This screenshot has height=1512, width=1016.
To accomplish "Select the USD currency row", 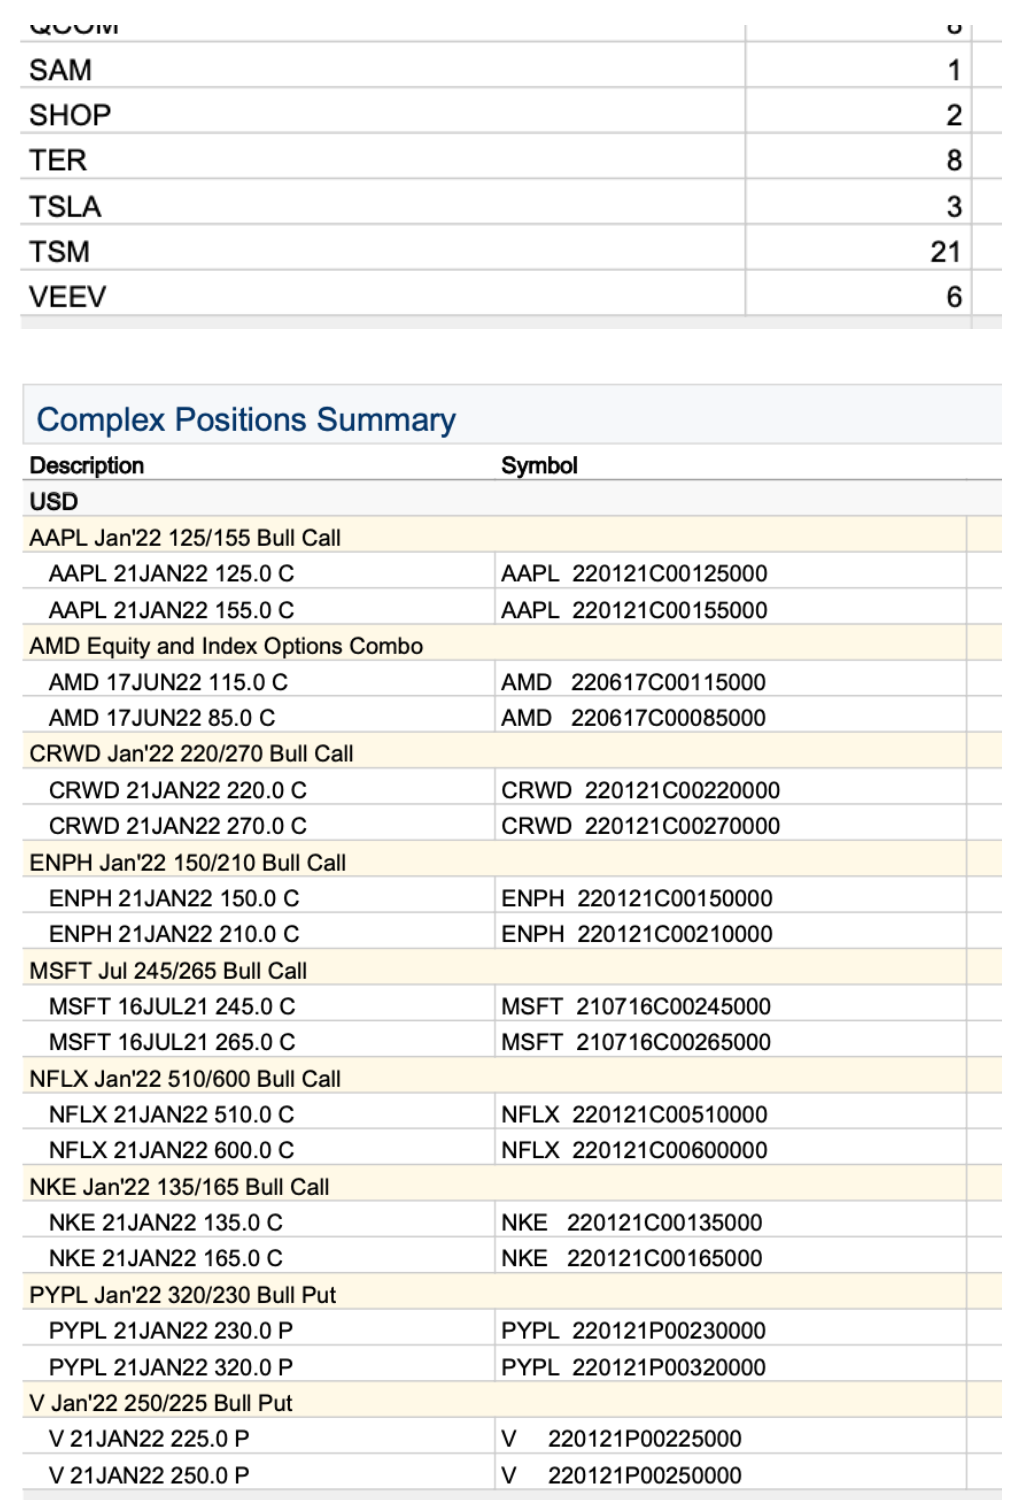I will click(x=54, y=502).
